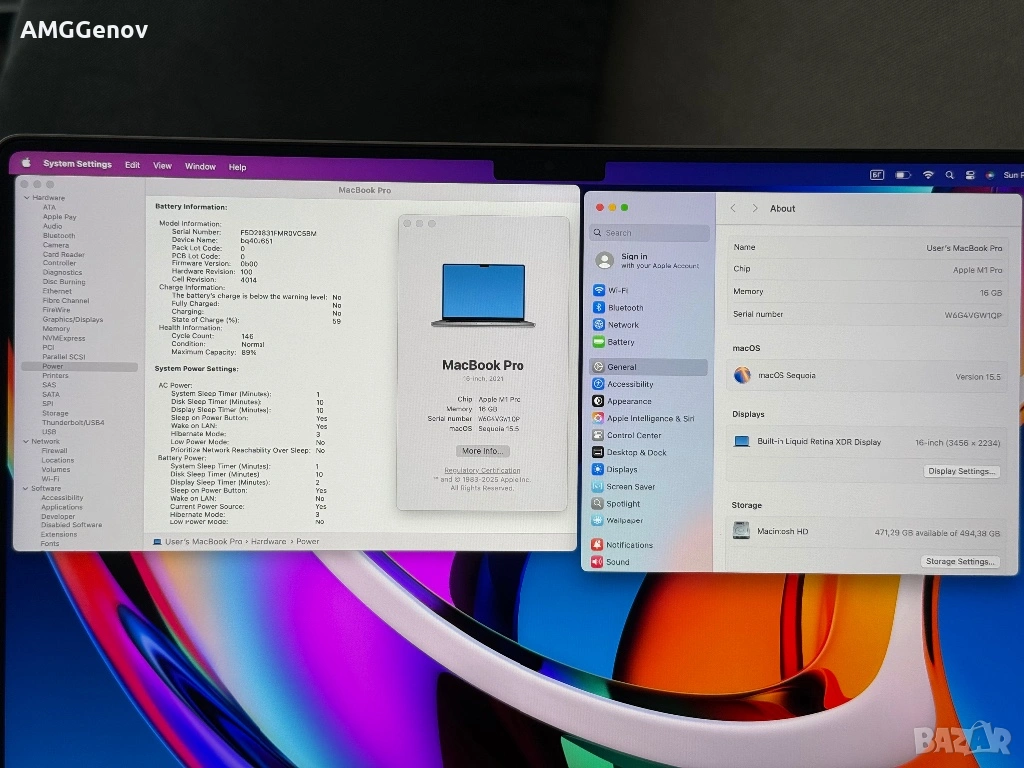
Task: Go to Control Center settings
Action: pyautogui.click(x=633, y=435)
